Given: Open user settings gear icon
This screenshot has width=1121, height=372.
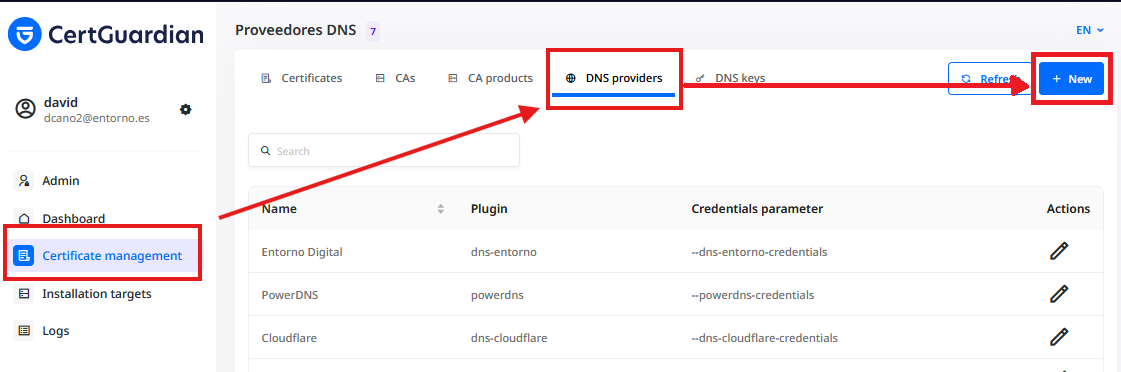Looking at the screenshot, I should 186,109.
